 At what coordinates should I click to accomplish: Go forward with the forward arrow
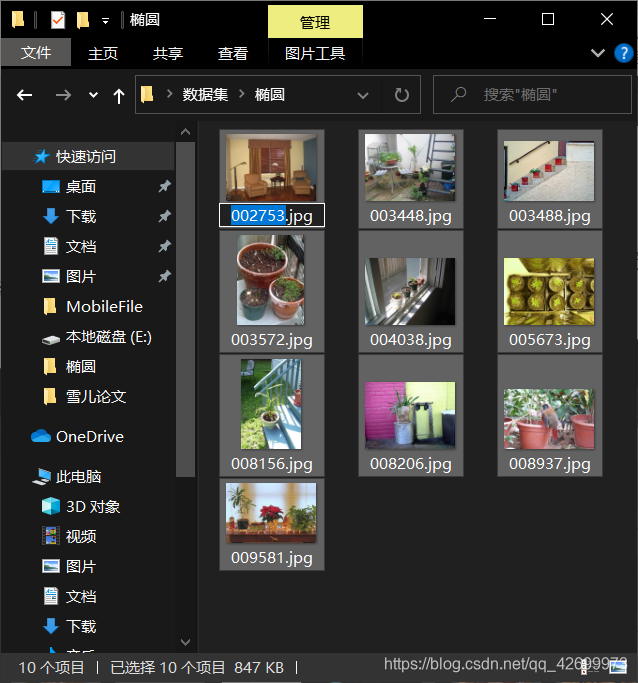(64, 95)
